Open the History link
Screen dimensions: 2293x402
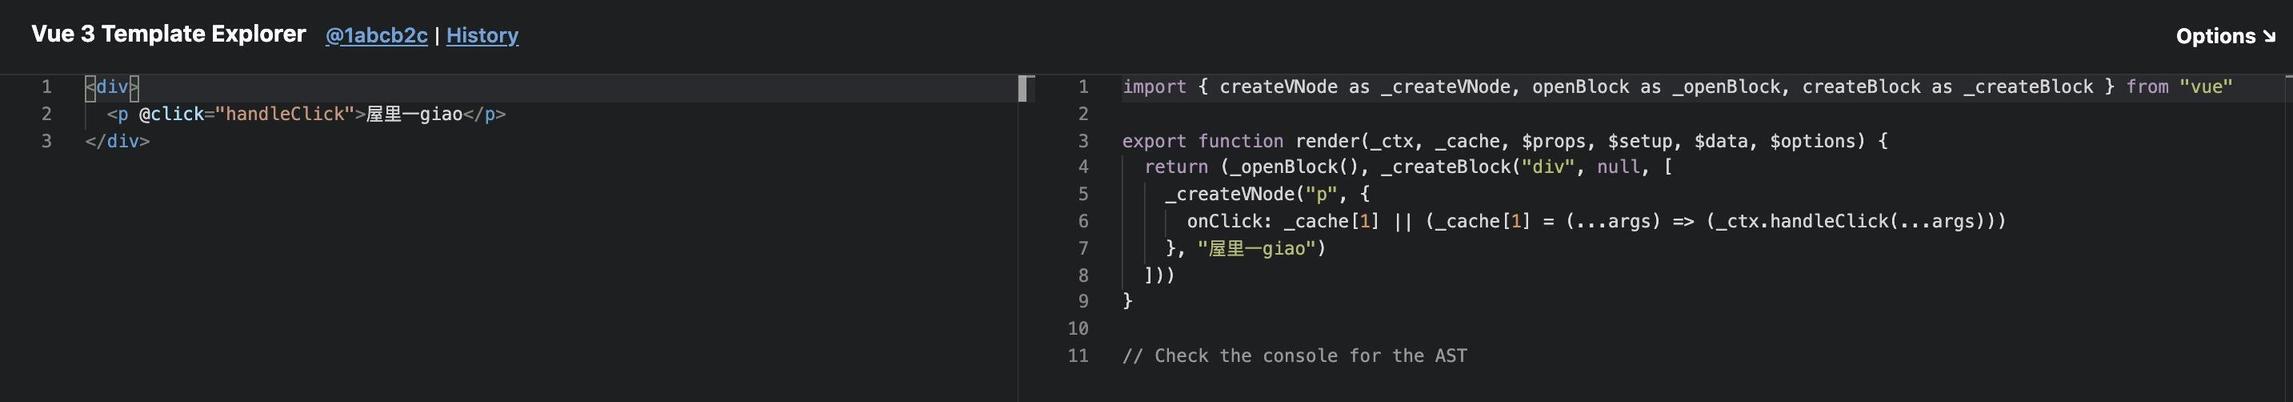pyautogui.click(x=482, y=36)
